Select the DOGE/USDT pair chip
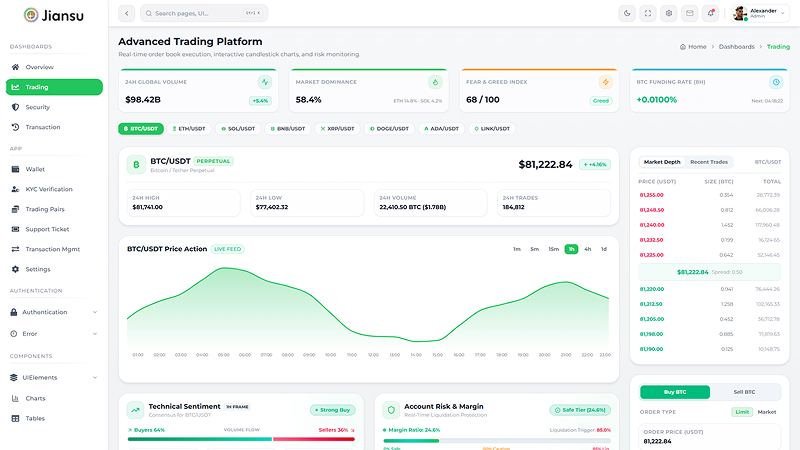Screen dimensions: 800x450 point(389,129)
